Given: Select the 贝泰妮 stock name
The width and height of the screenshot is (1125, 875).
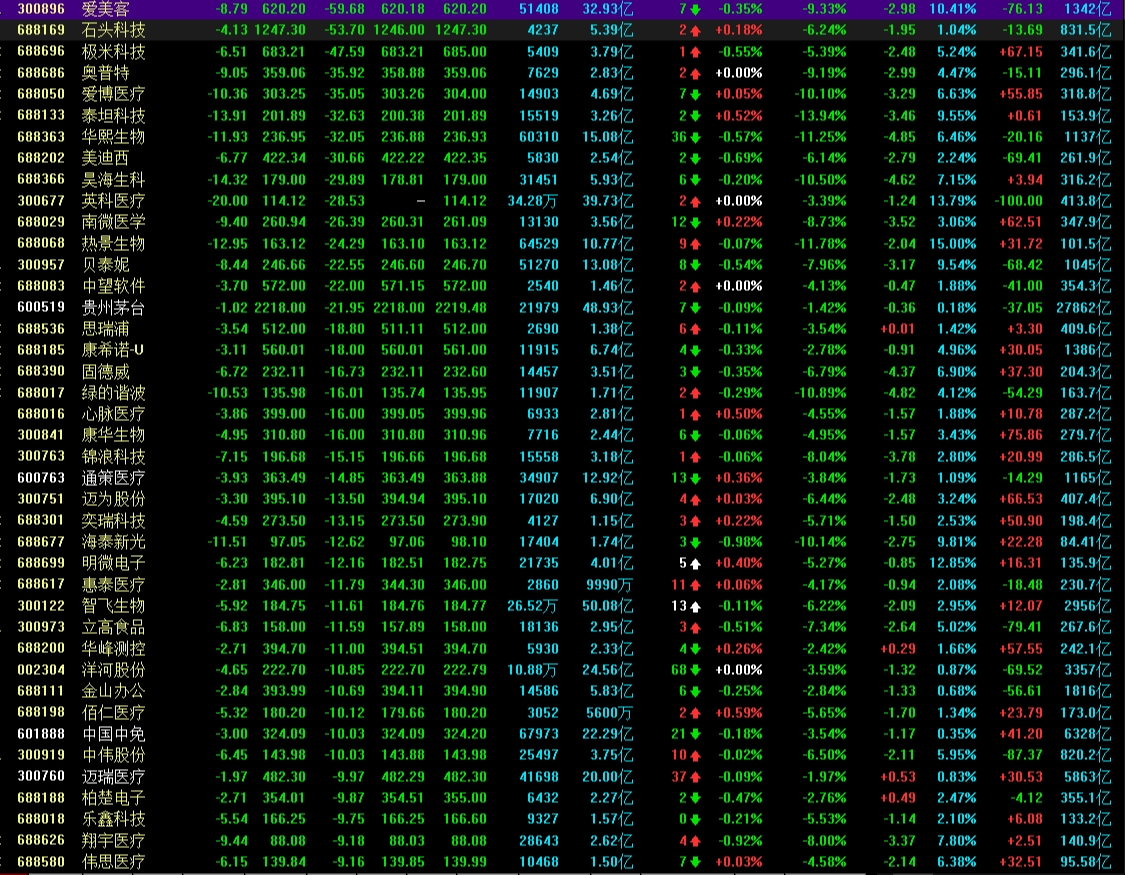Looking at the screenshot, I should (x=106, y=265).
